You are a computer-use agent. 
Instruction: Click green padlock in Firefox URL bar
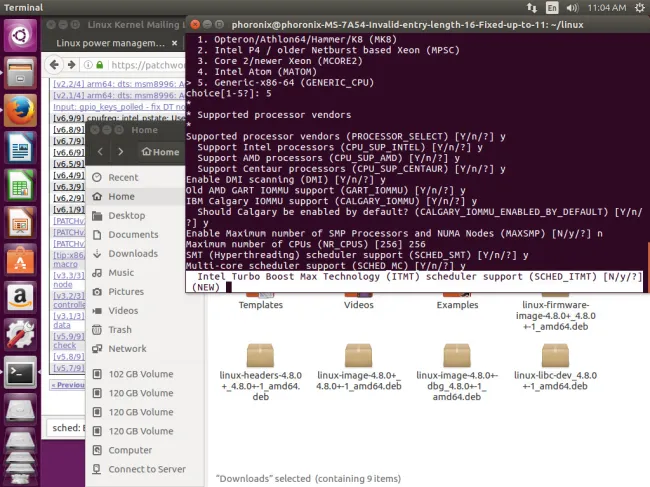(x=99, y=65)
